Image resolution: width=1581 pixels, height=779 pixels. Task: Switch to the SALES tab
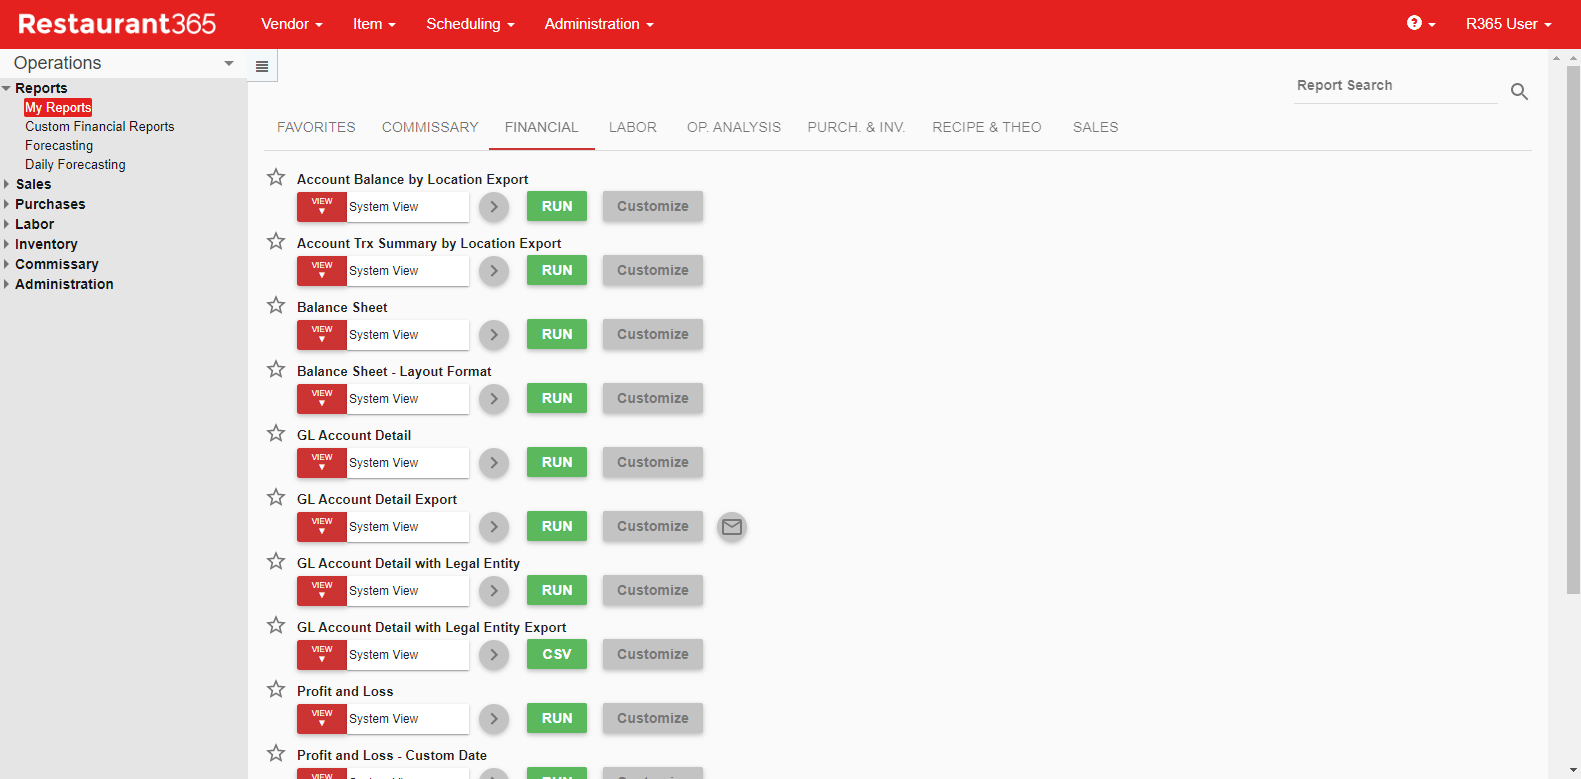[1096, 127]
